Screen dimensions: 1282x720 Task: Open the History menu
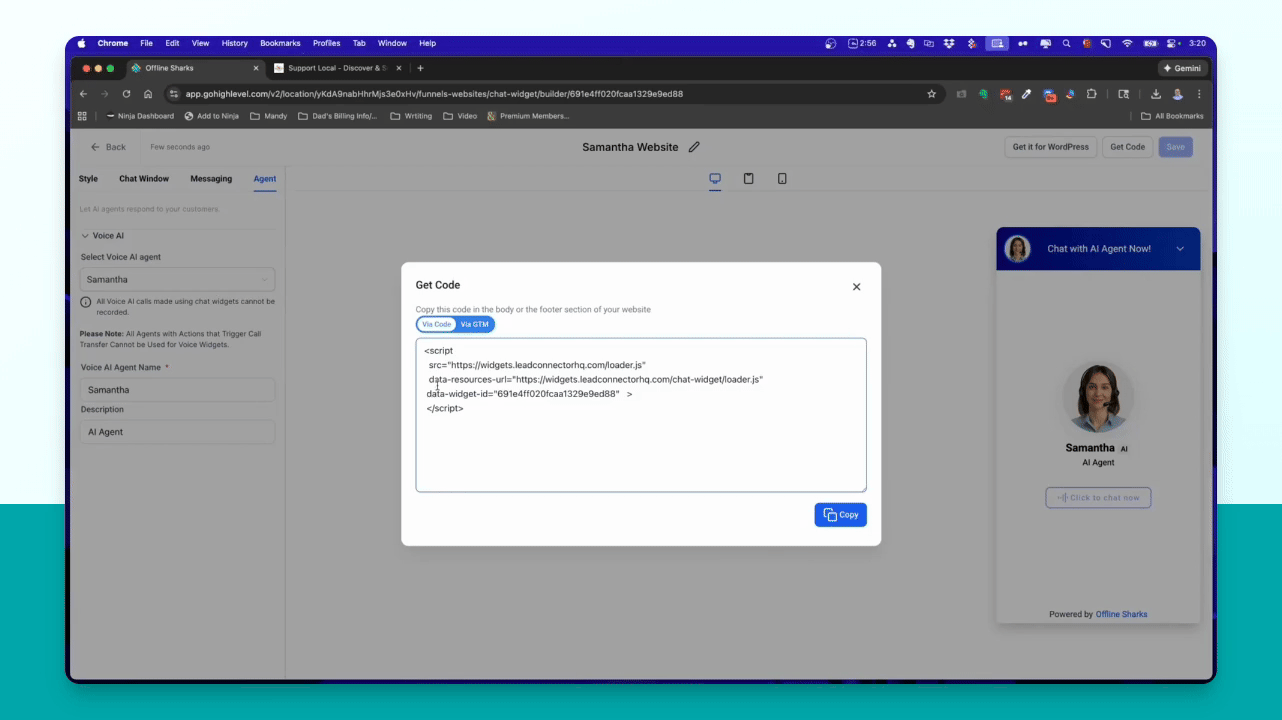pyautogui.click(x=235, y=43)
